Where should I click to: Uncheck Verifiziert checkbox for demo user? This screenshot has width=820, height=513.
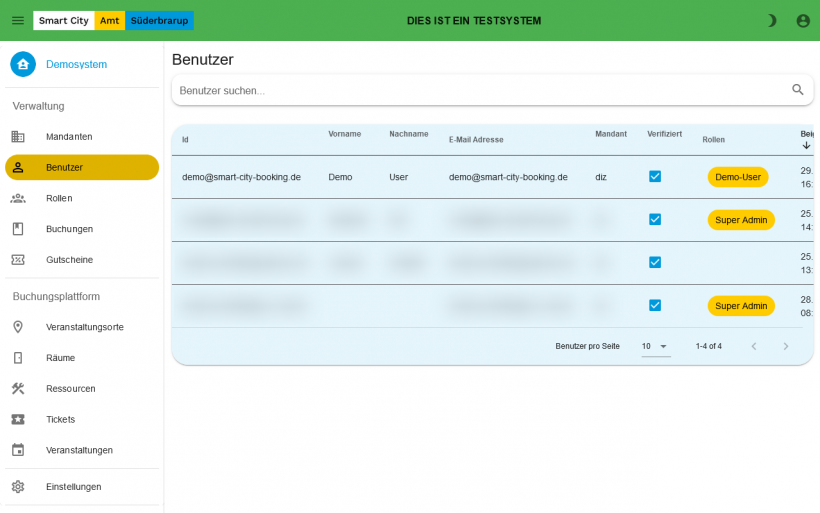pyautogui.click(x=655, y=176)
